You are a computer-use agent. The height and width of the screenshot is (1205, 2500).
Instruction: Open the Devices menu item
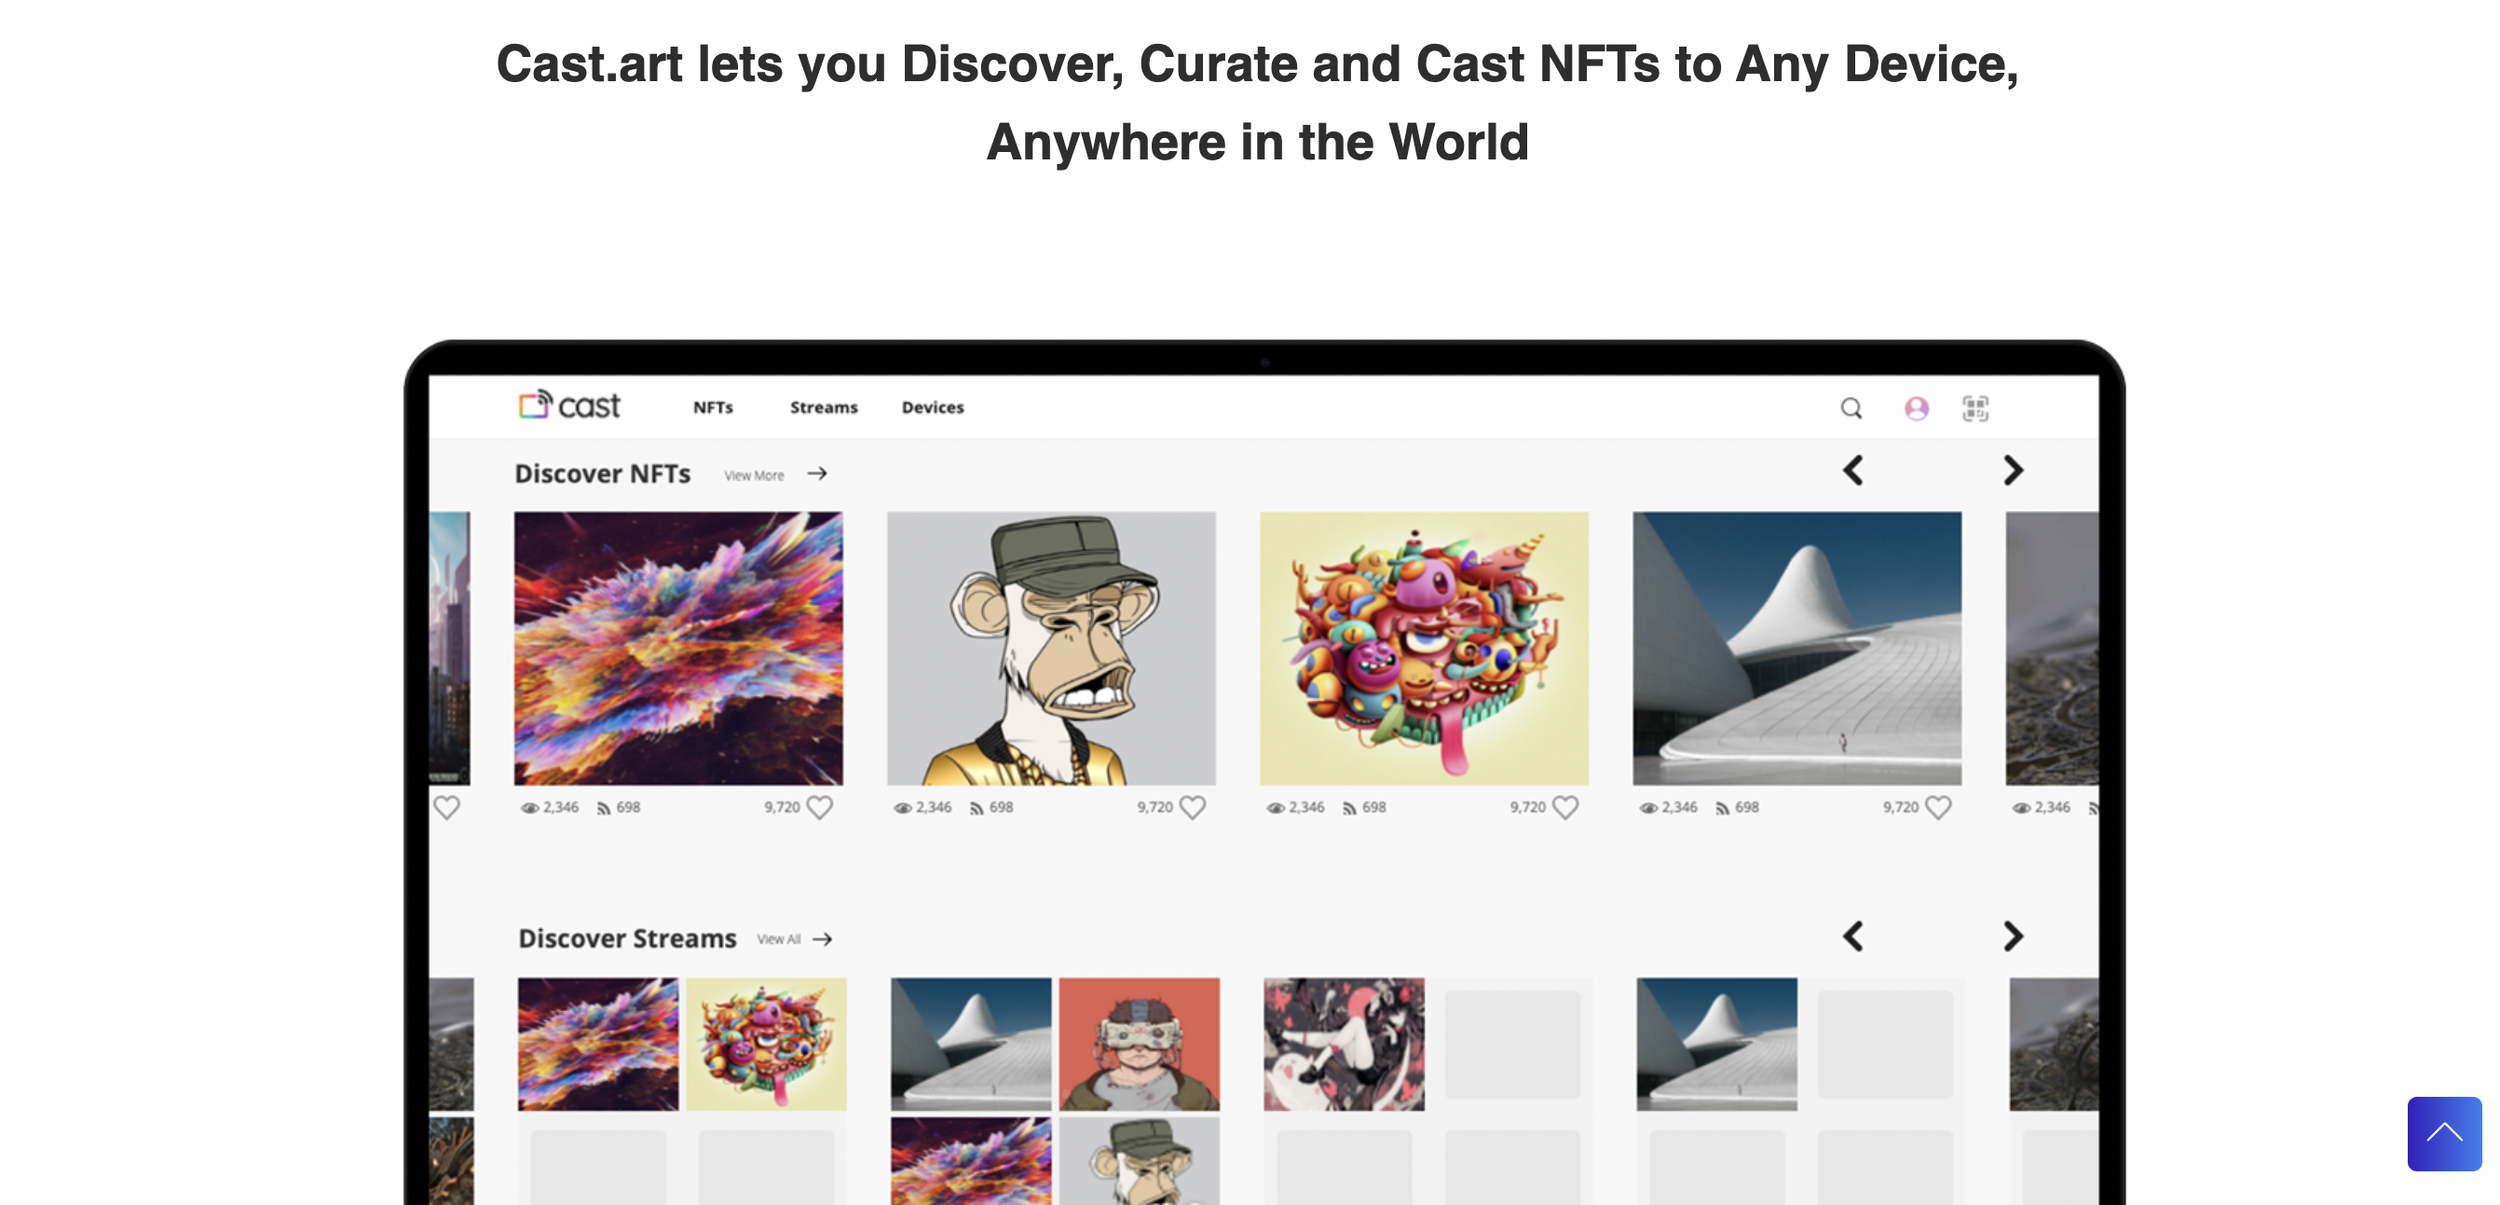point(933,407)
